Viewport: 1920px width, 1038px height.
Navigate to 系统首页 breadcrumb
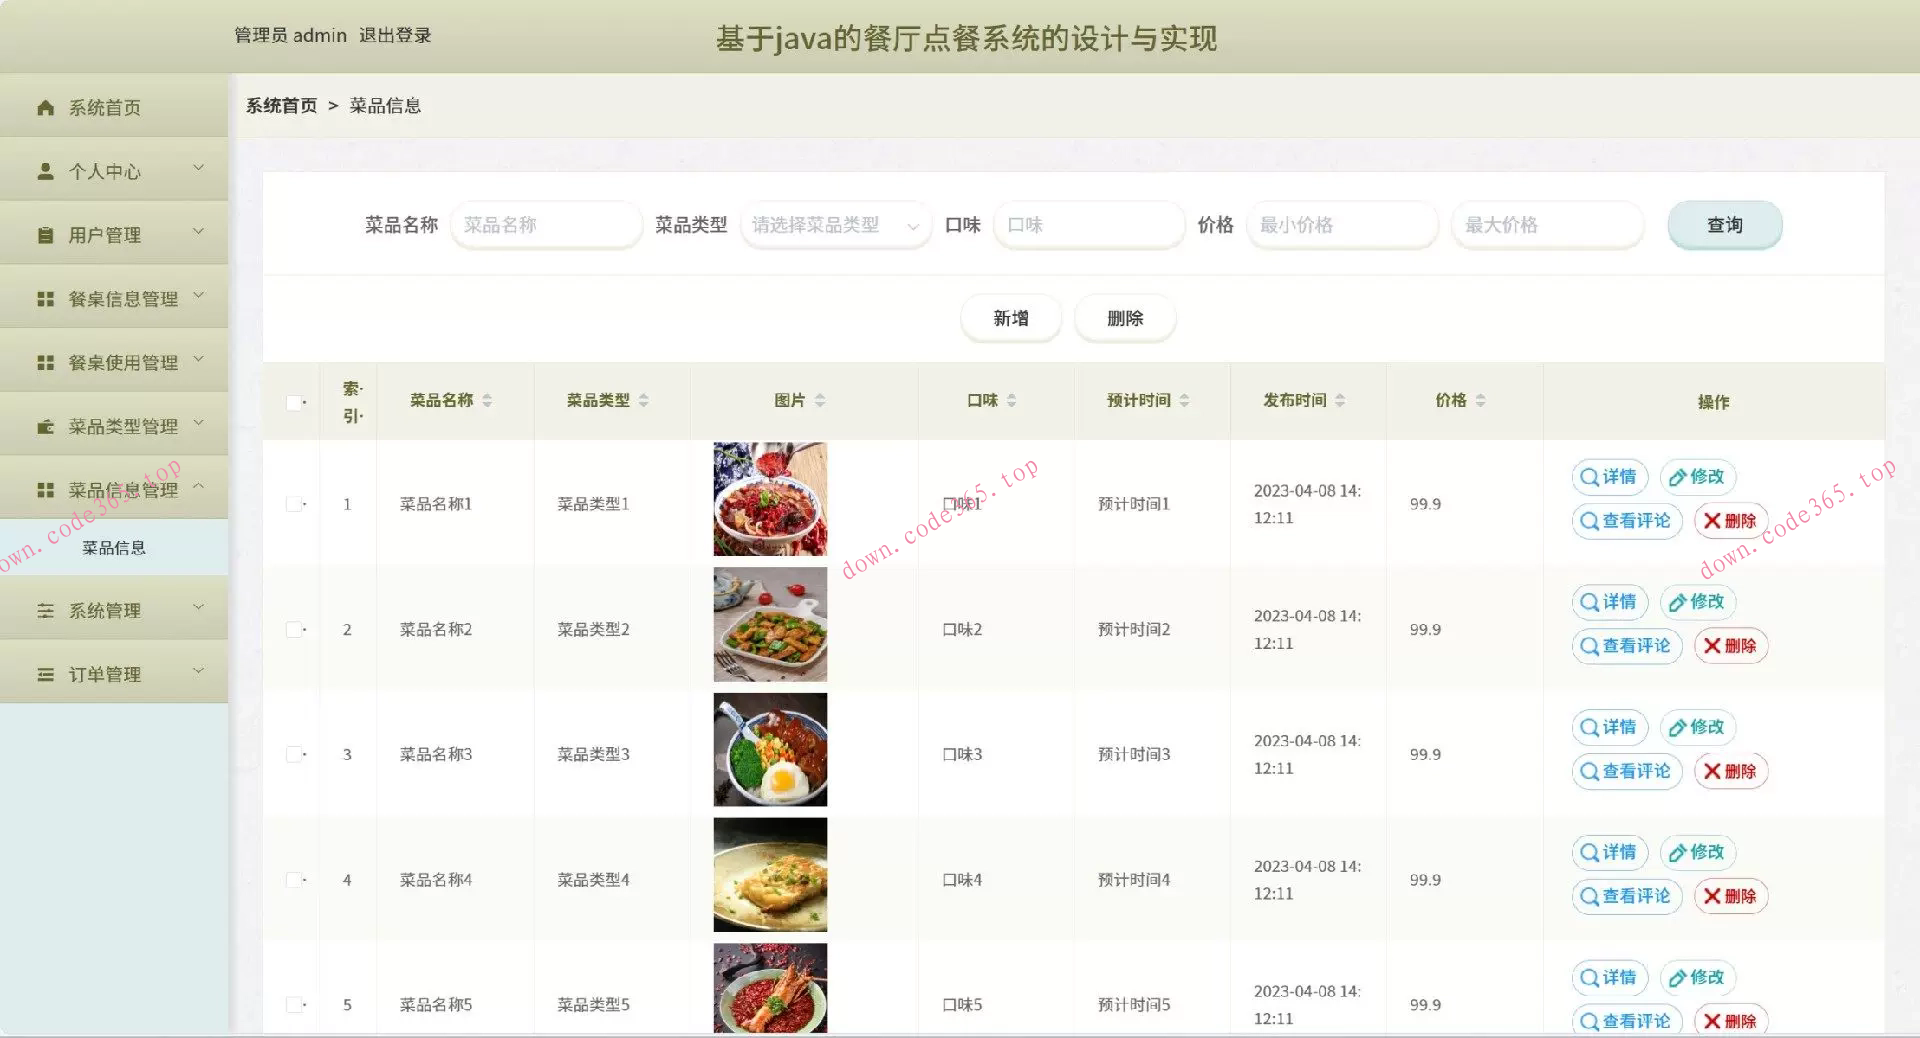(281, 105)
